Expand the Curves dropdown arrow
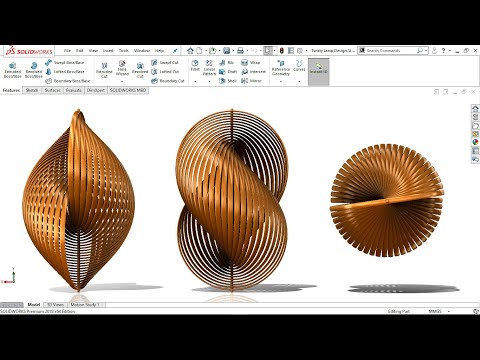480x360 pixels. (299, 81)
